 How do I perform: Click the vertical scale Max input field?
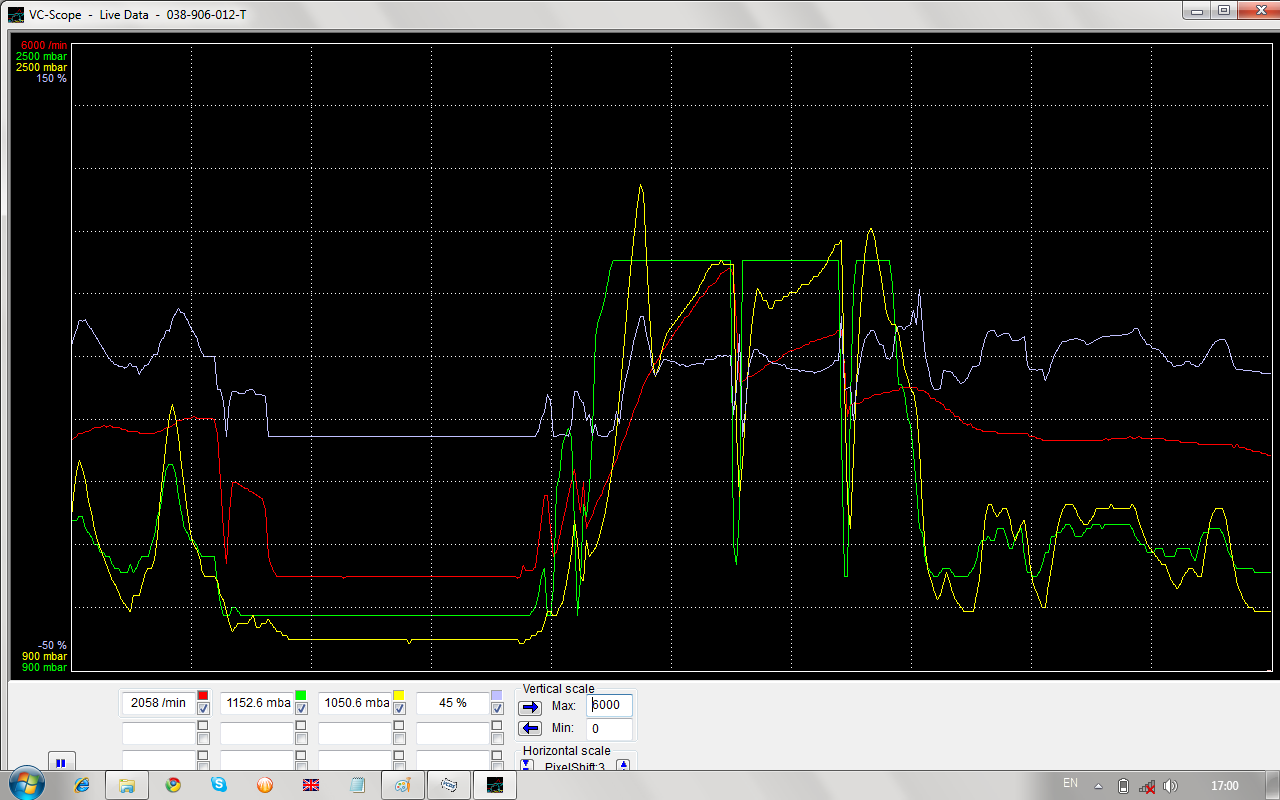(609, 705)
